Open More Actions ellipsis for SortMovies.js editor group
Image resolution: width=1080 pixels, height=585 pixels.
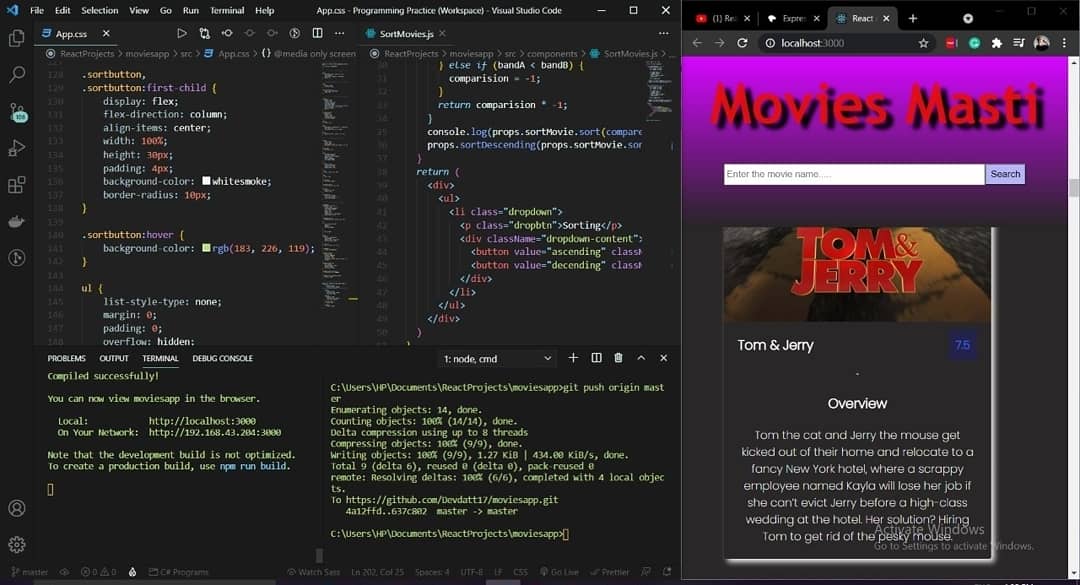click(663, 33)
